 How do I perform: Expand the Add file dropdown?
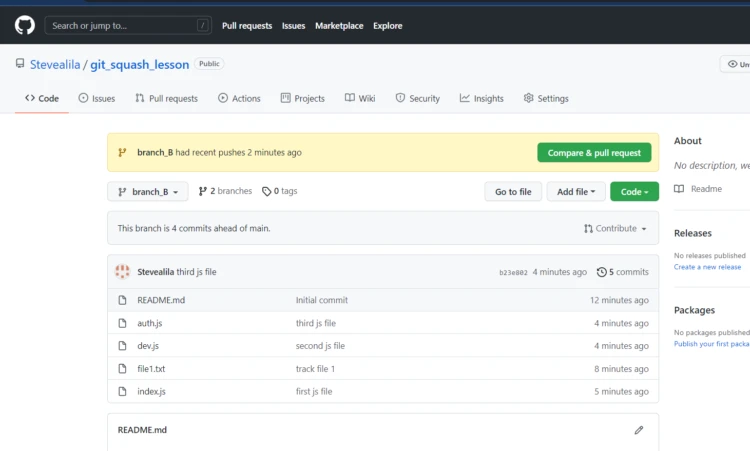point(575,192)
